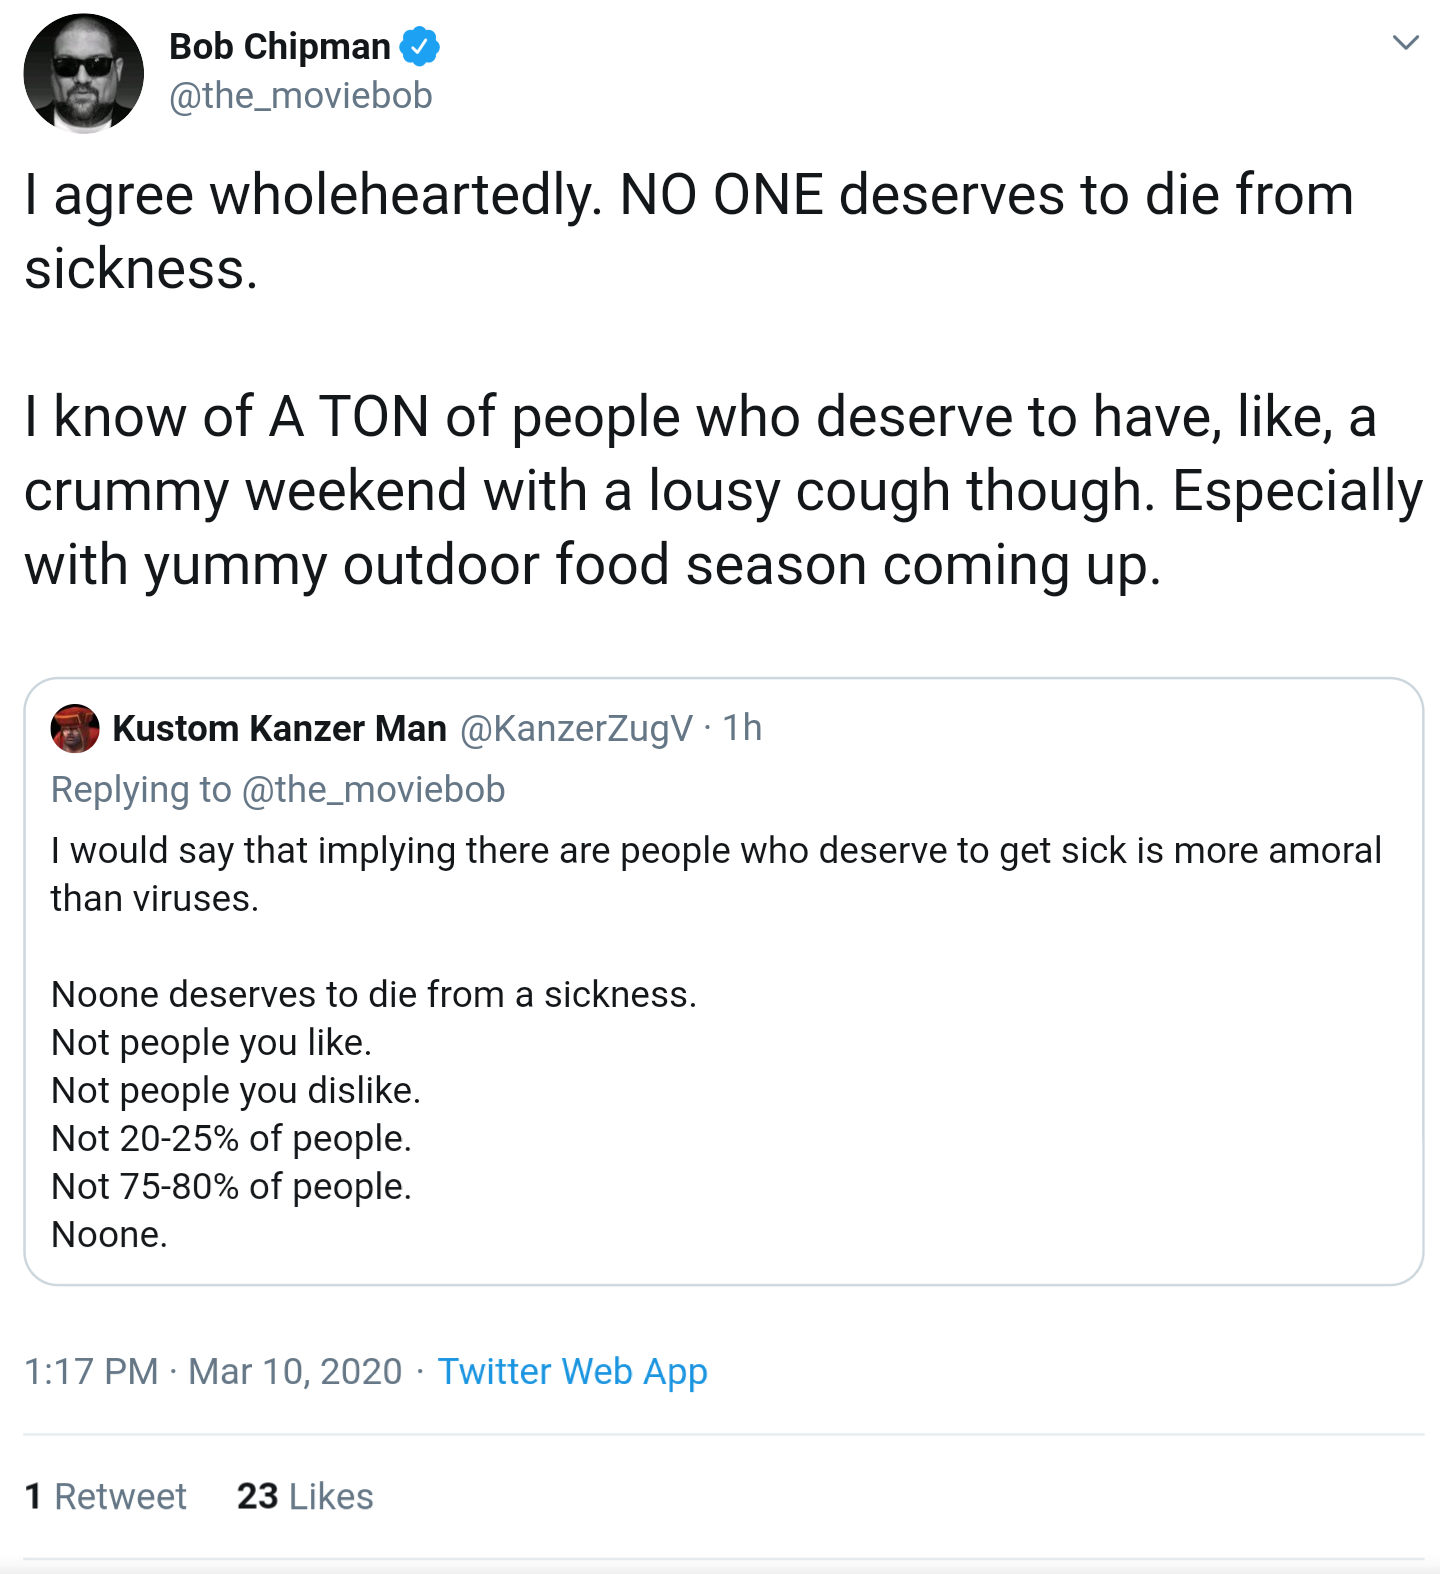Open Kustom Kanzer Man's small avatar
This screenshot has width=1440, height=1574.
pyautogui.click(x=75, y=728)
